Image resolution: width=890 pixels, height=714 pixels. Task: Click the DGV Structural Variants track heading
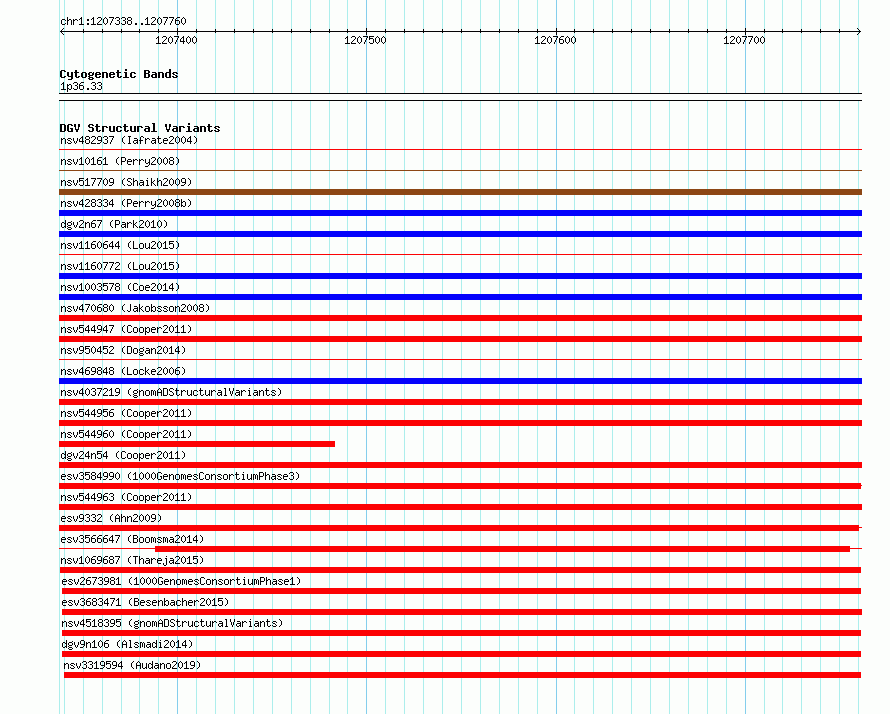(140, 128)
